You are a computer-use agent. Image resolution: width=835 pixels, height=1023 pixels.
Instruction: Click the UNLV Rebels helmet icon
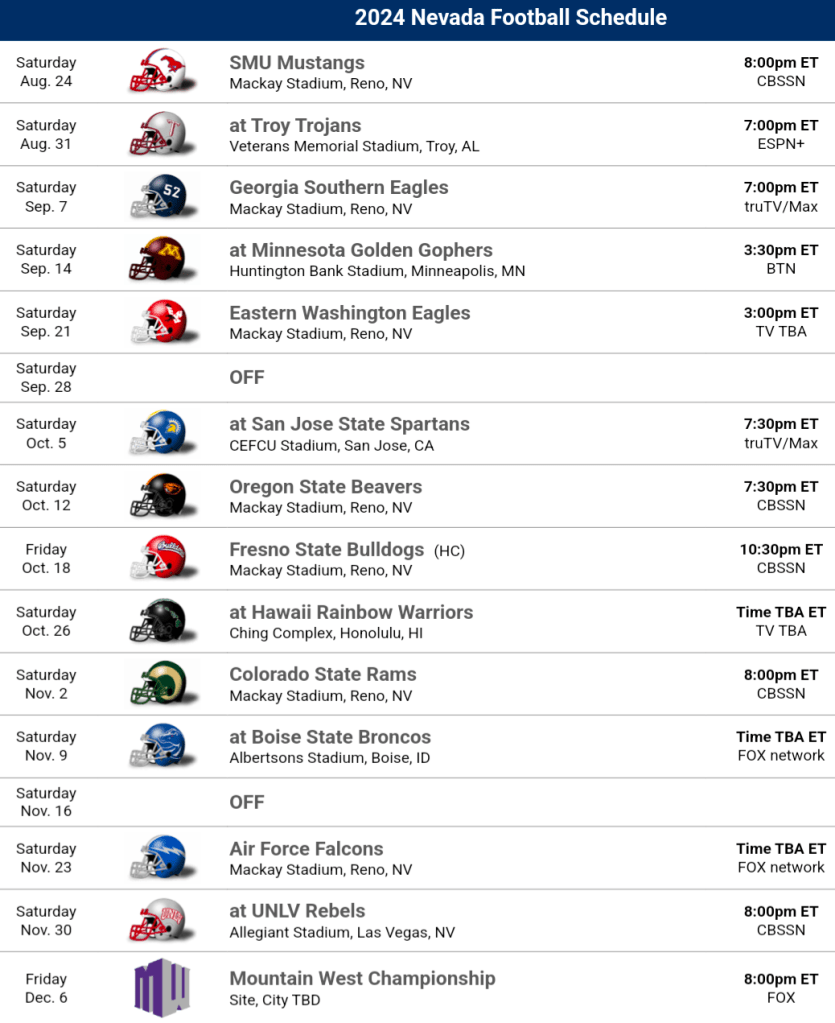coord(159,921)
